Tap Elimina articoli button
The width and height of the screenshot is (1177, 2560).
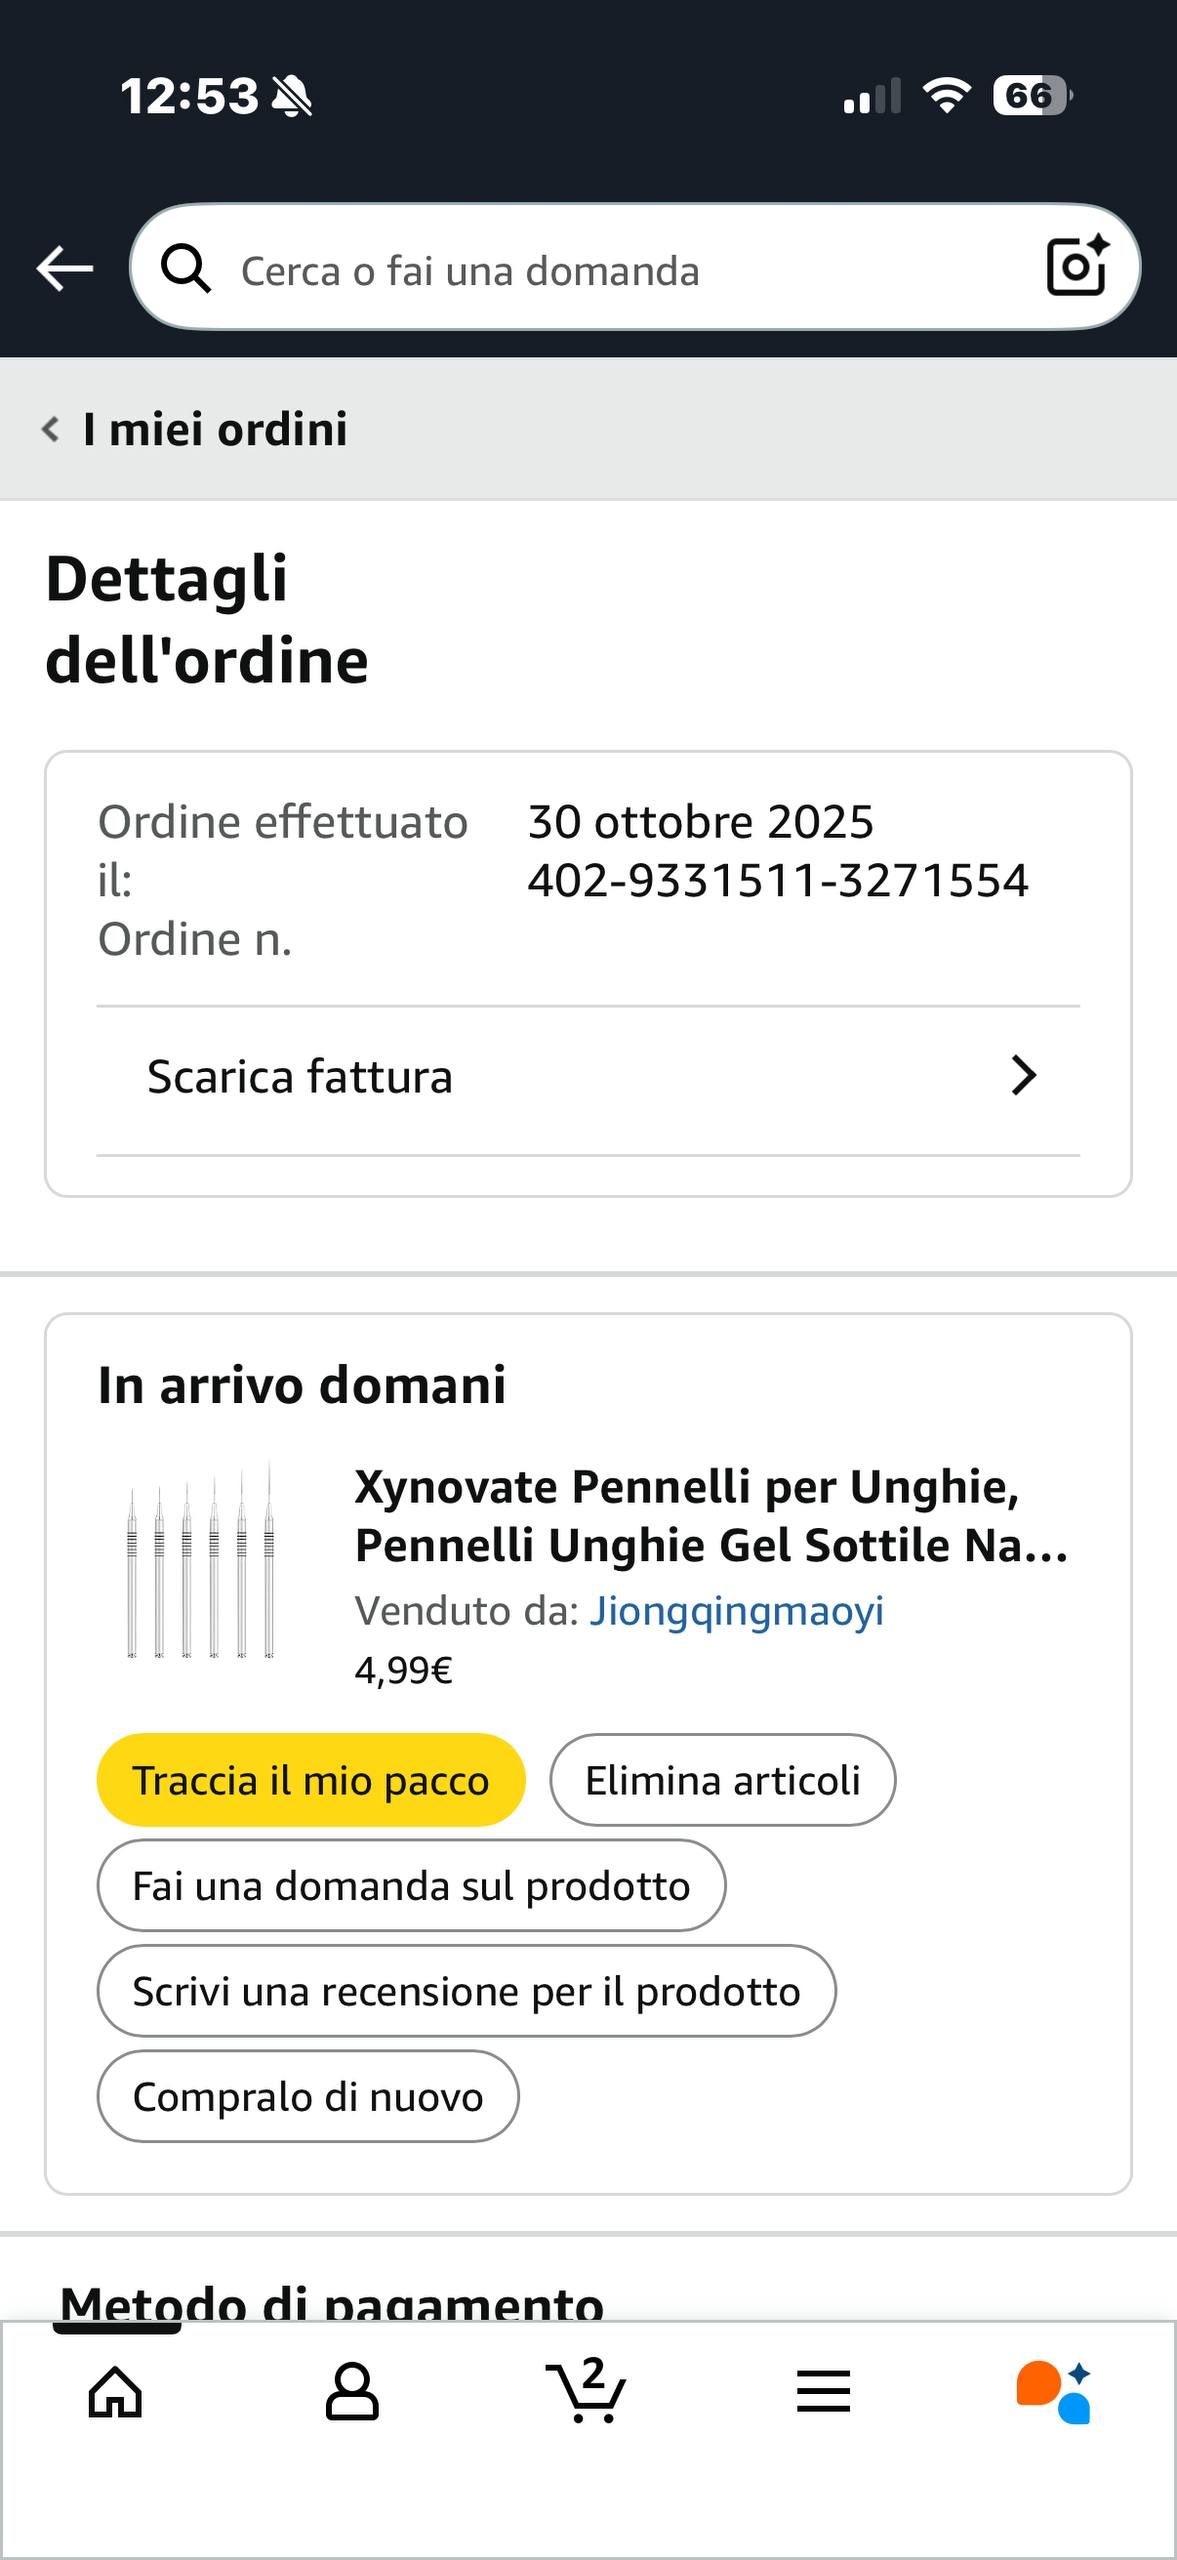point(722,1780)
